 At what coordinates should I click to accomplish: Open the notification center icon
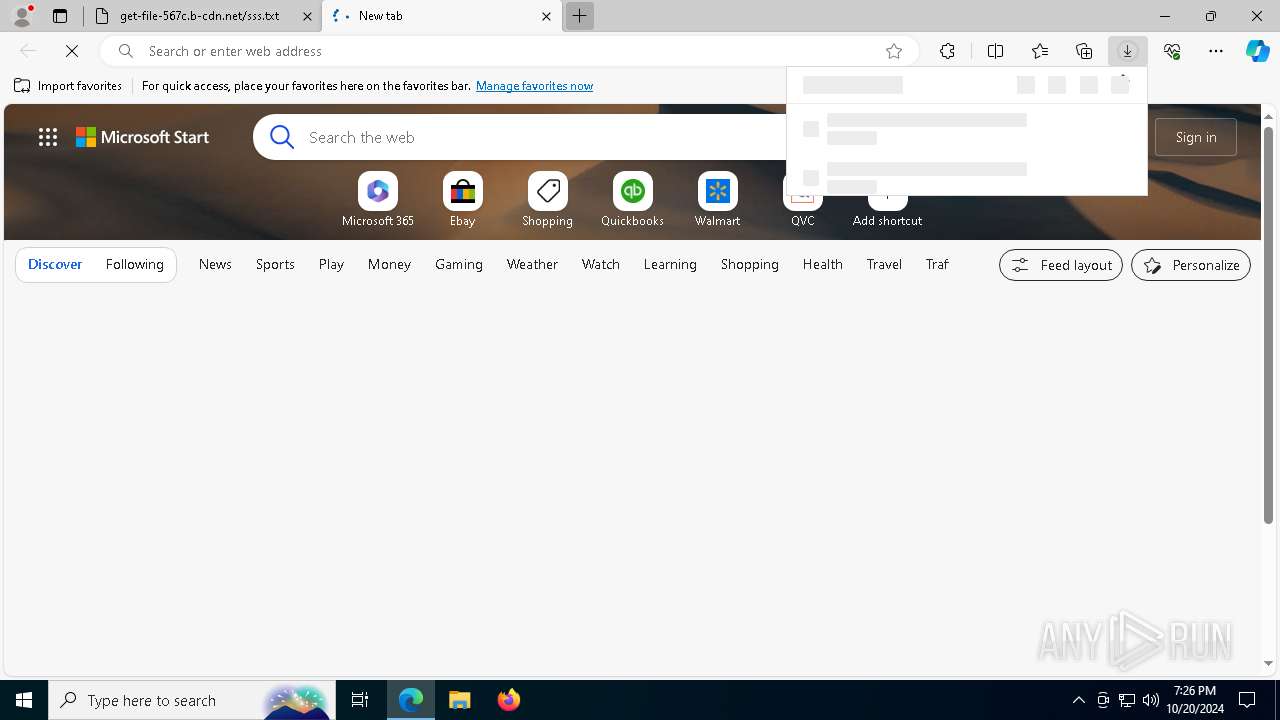[1247, 700]
